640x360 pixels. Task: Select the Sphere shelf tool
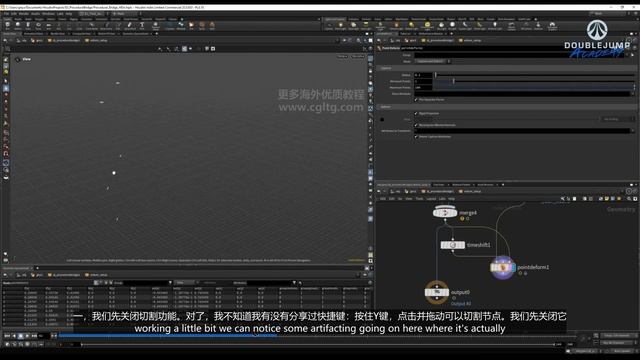coord(18,26)
